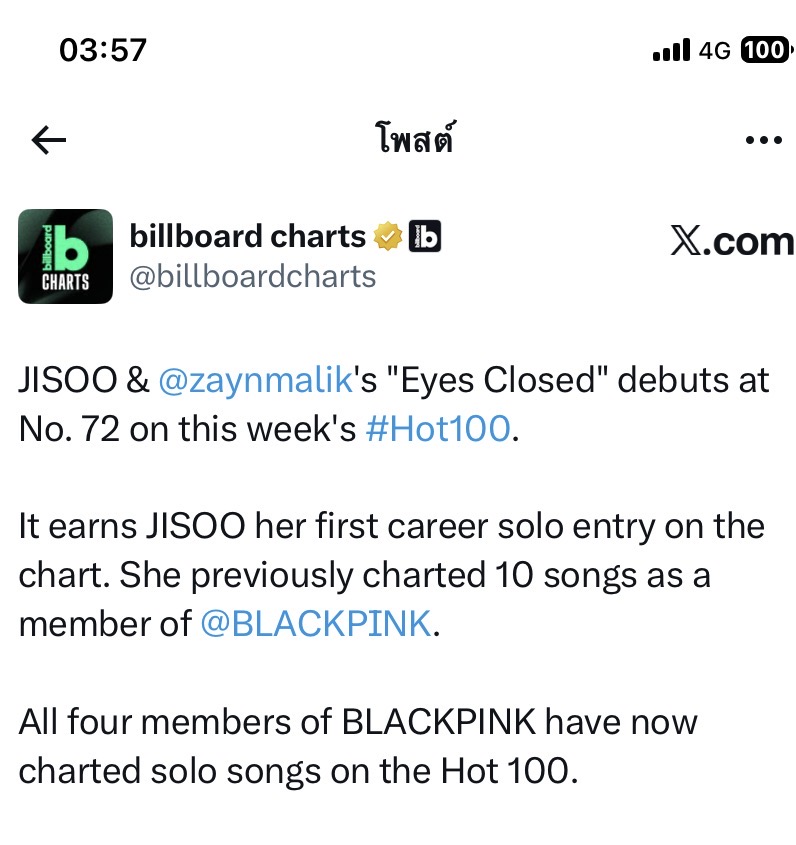Tap the "first career solo entry" paragraph
This screenshot has height=845, width=796.
pyautogui.click(x=390, y=526)
